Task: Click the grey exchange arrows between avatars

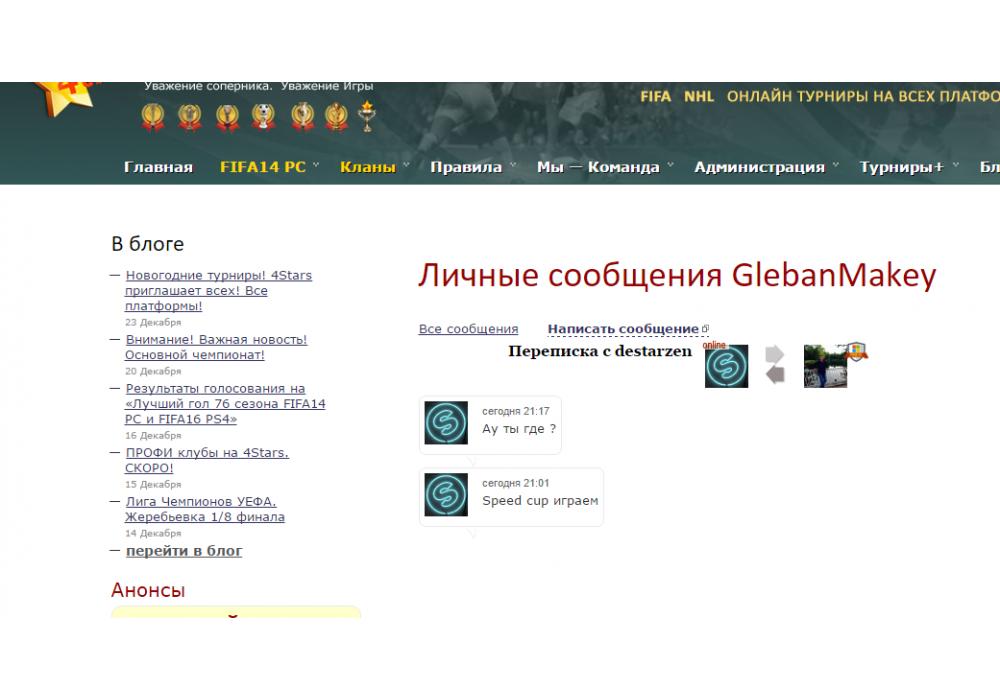Action: click(x=775, y=365)
